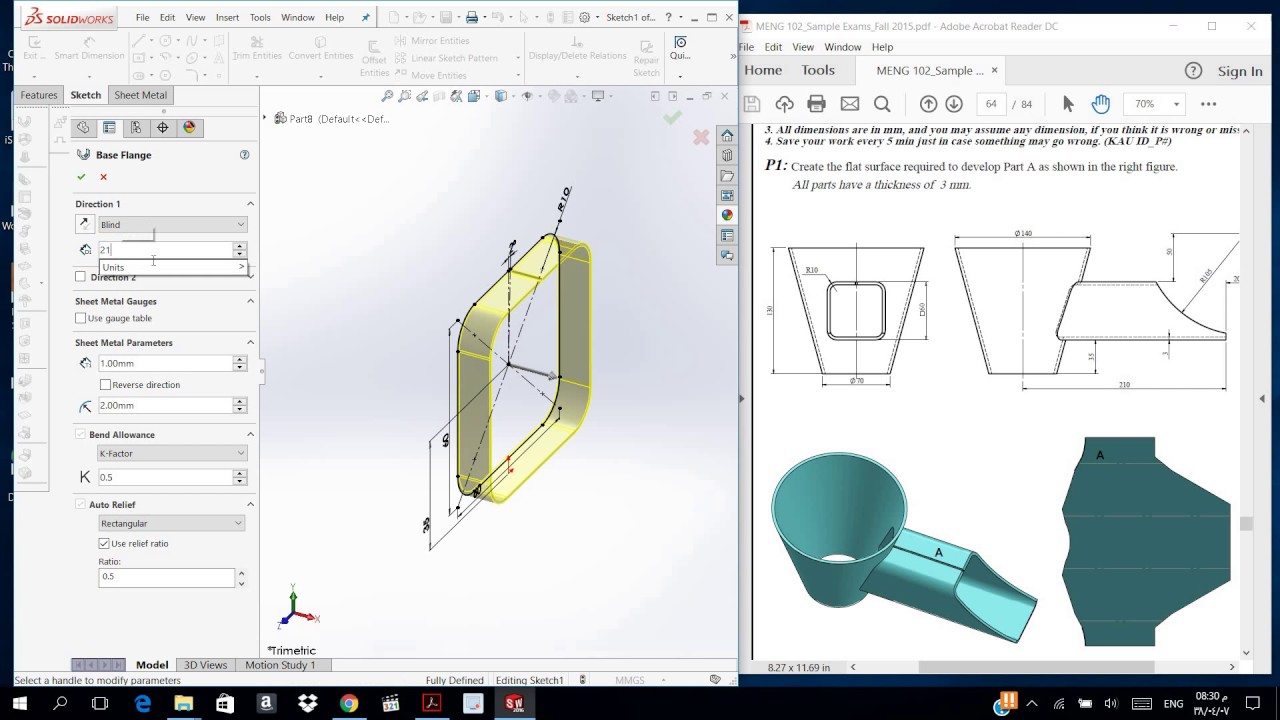Click the bend radius 2.00mm field
Image resolution: width=1280 pixels, height=720 pixels.
tap(165, 405)
